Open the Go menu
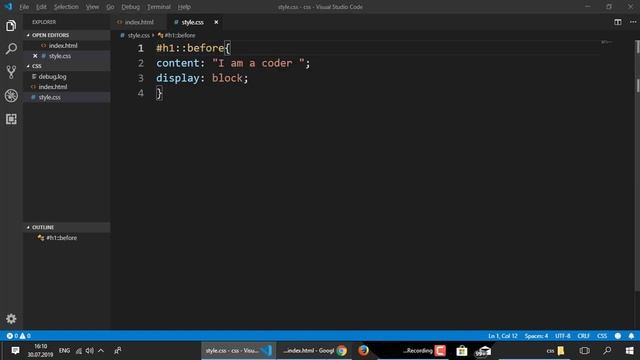 click(110, 7)
